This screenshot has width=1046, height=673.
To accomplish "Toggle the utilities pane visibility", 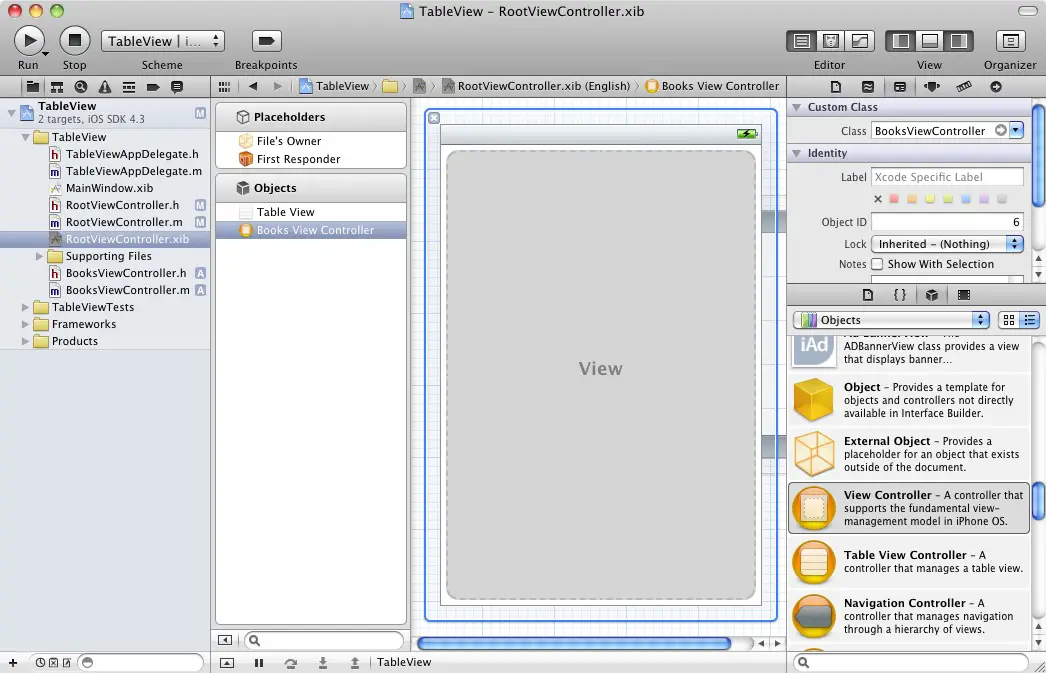I will click(959, 41).
